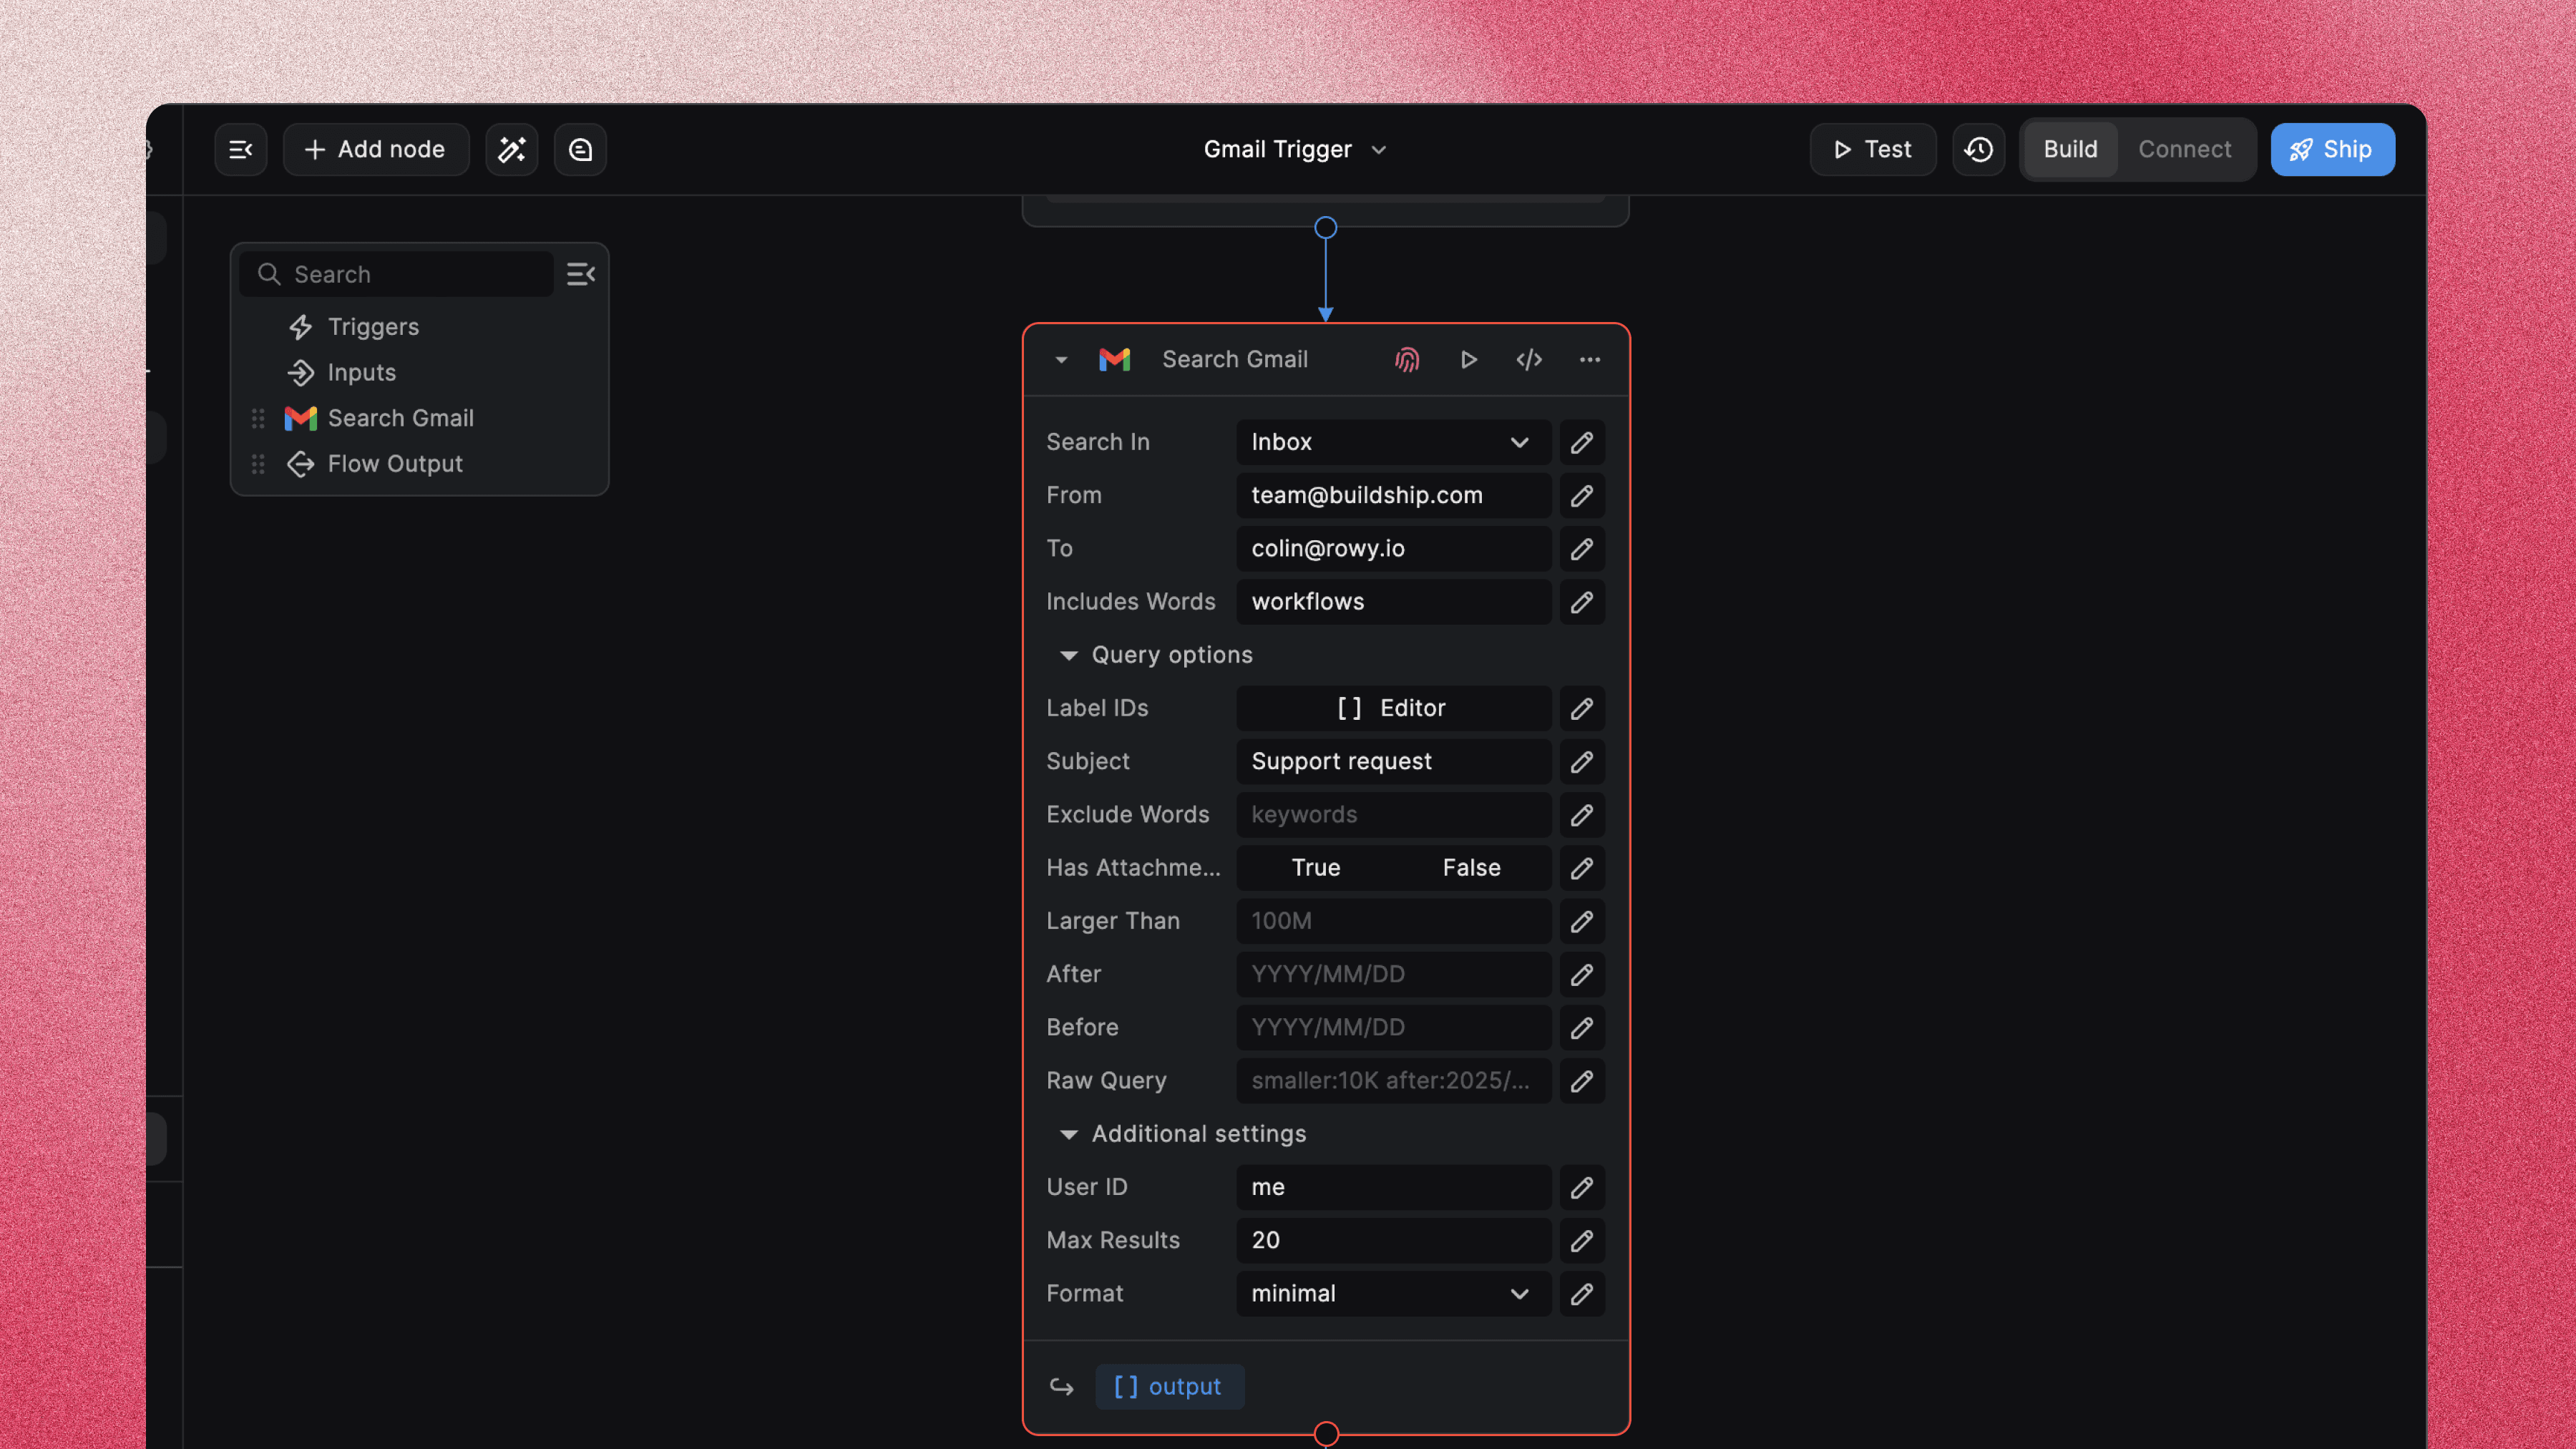This screenshot has width=2576, height=1449.
Task: Click the User ID field
Action: 1393,1187
